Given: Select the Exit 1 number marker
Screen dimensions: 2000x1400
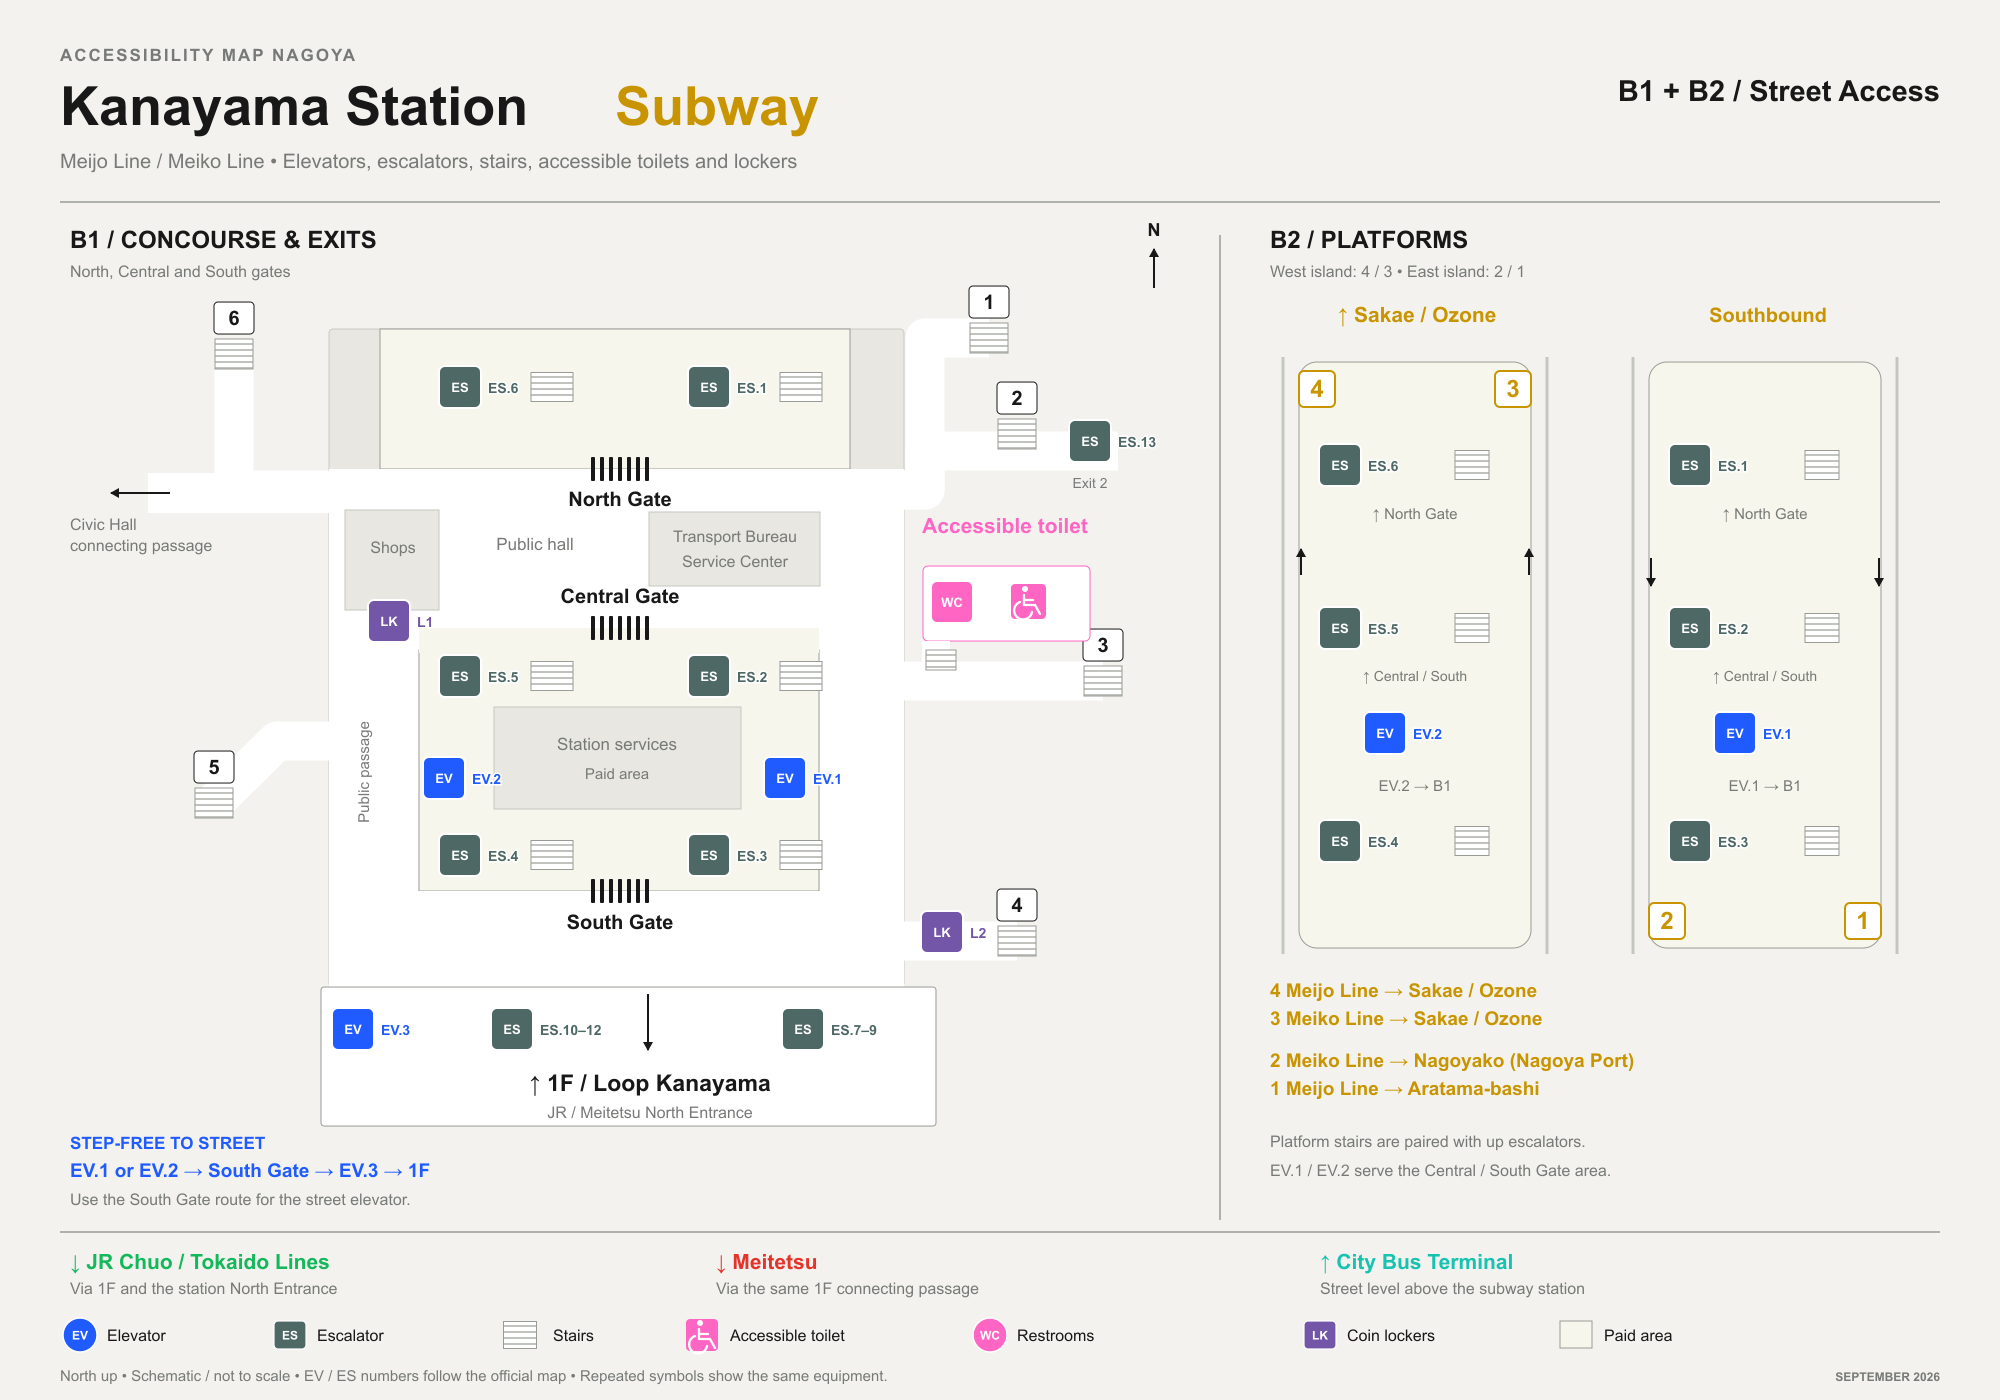Looking at the screenshot, I should (989, 302).
